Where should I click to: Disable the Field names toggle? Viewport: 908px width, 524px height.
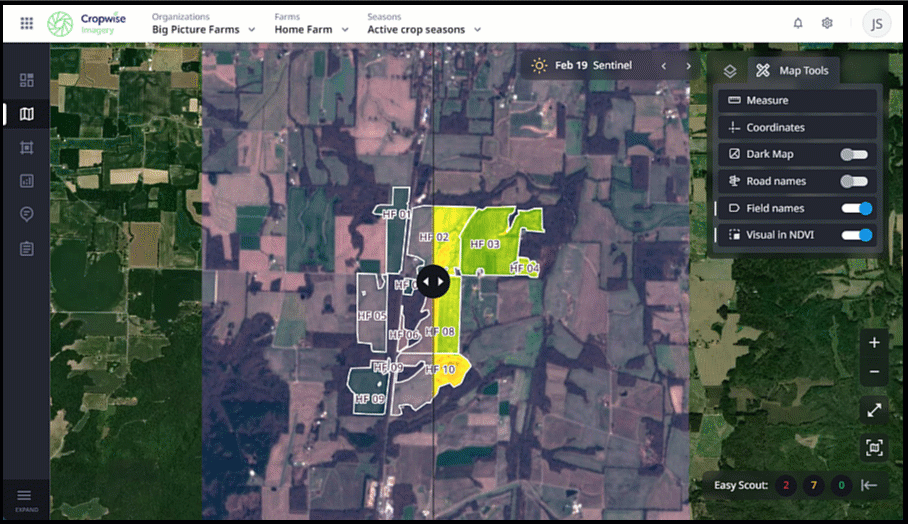[857, 209]
